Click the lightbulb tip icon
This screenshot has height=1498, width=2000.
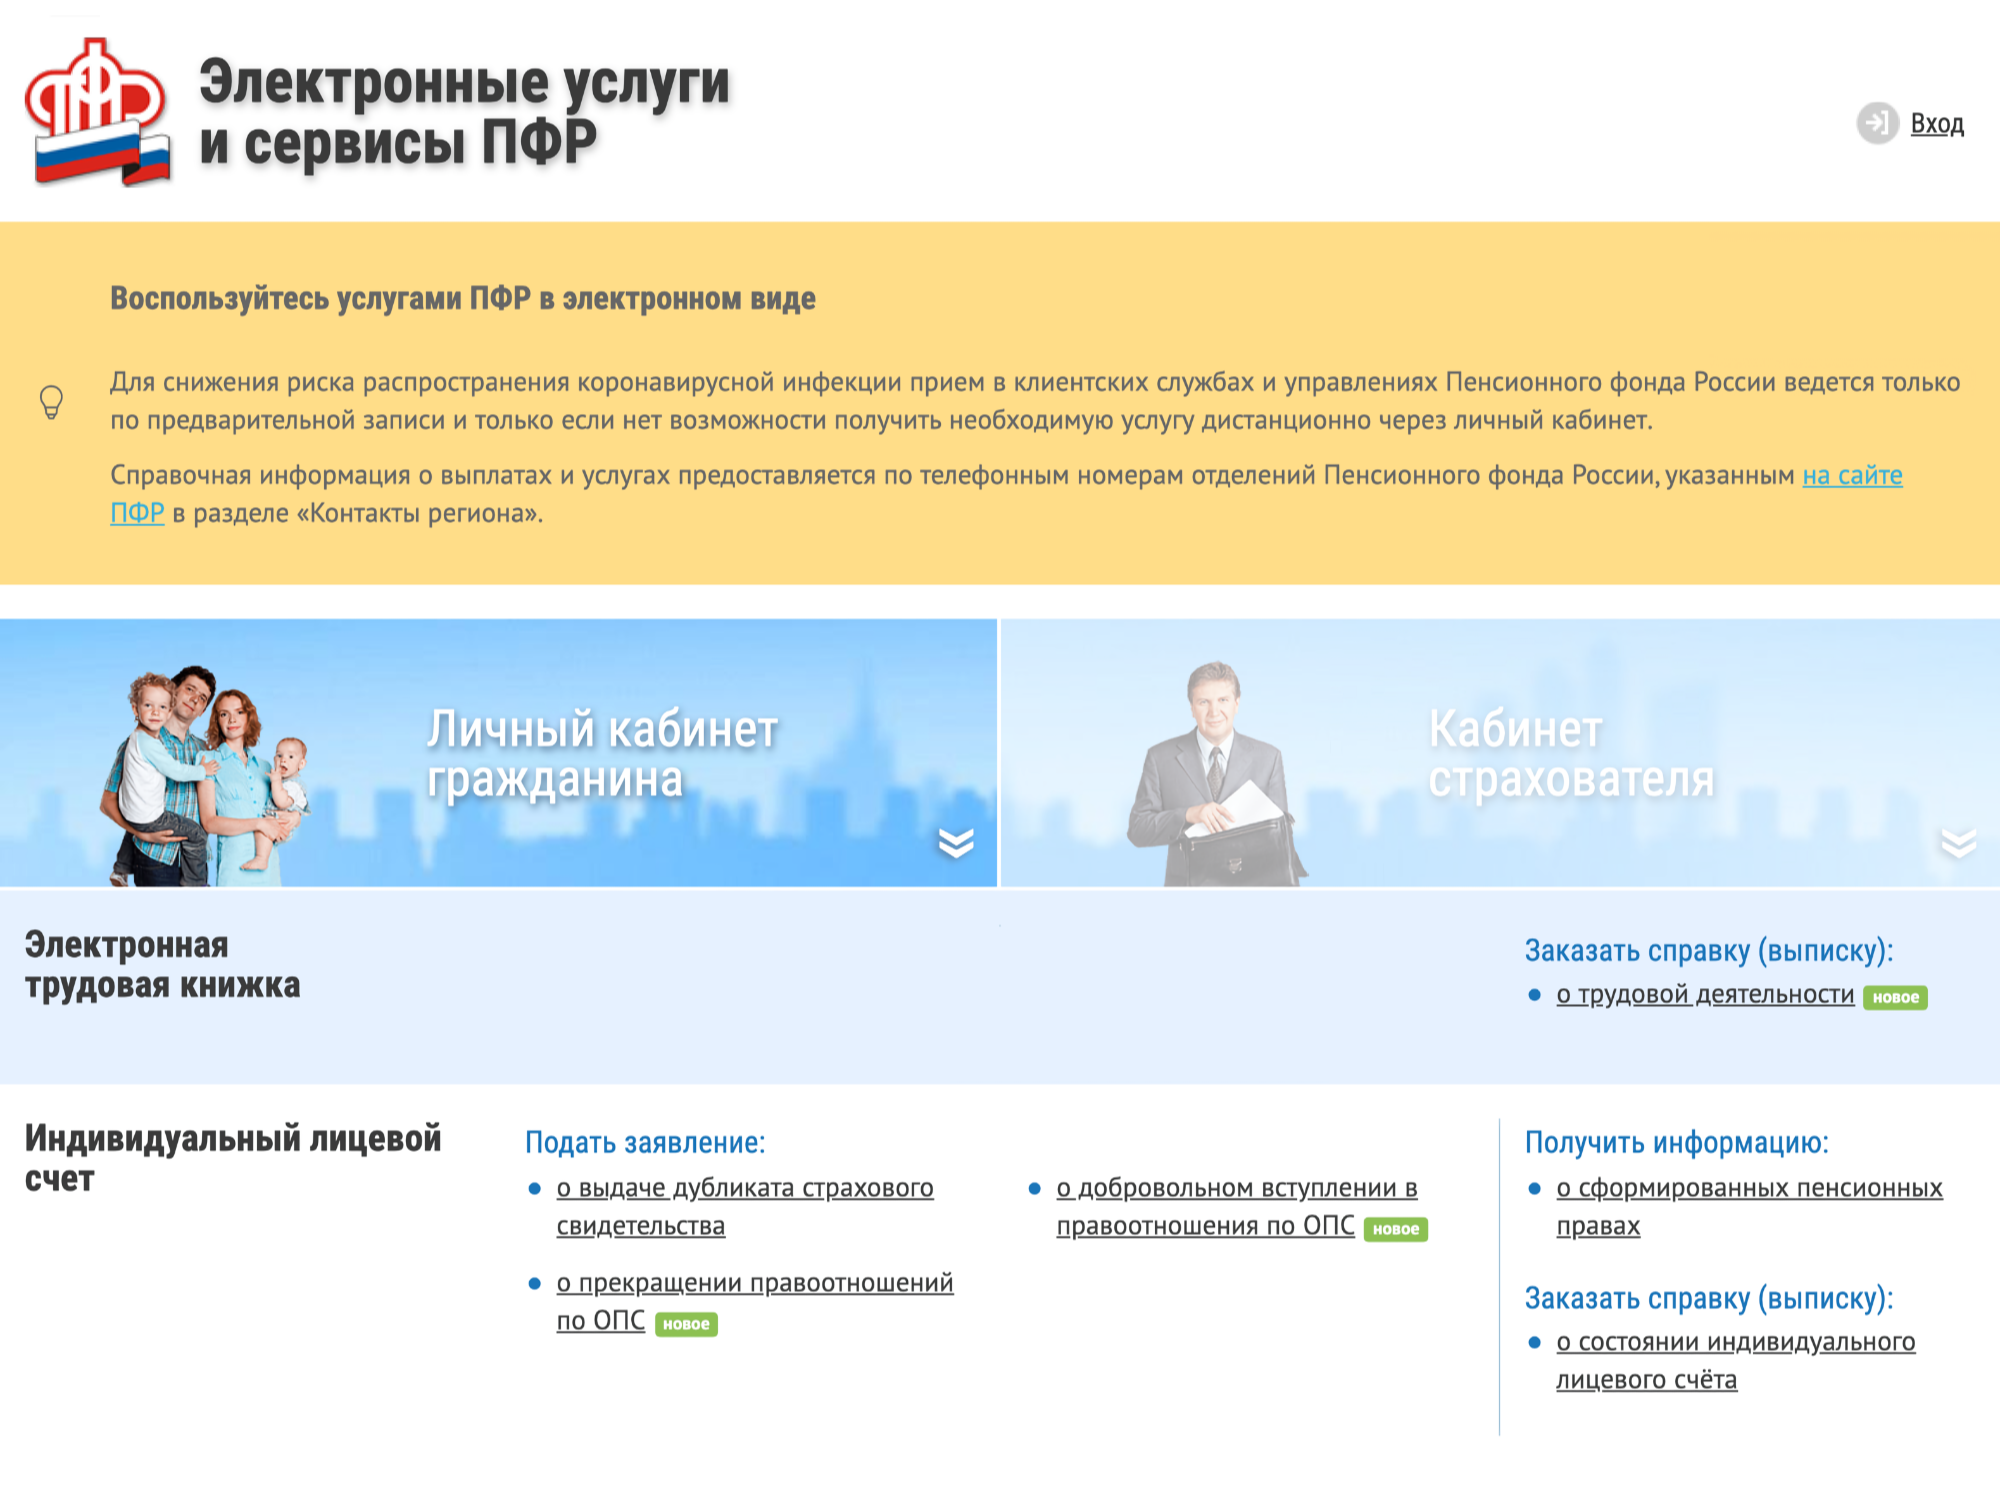point(51,402)
